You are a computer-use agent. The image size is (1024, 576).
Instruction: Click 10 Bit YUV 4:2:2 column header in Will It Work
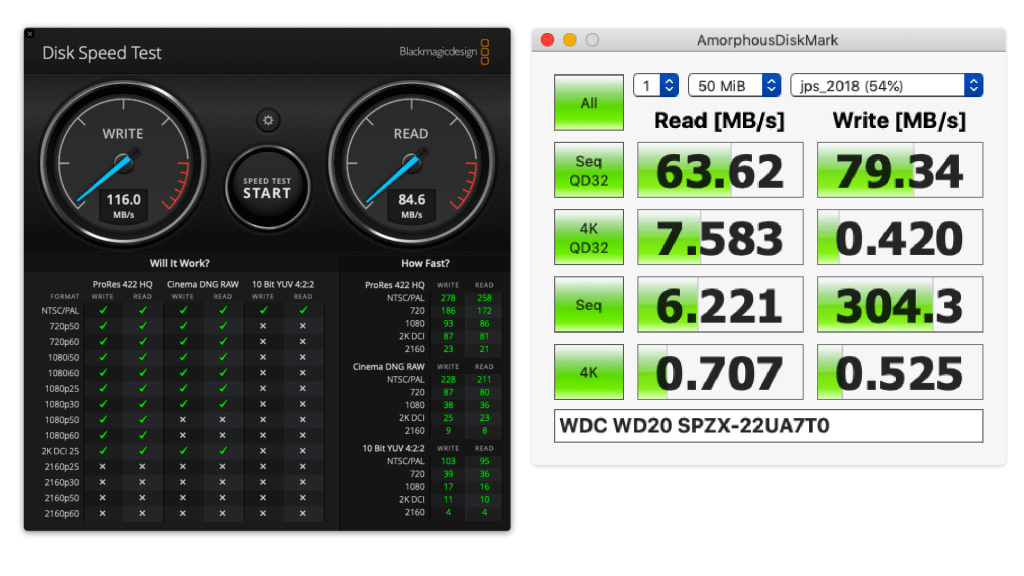tap(283, 285)
